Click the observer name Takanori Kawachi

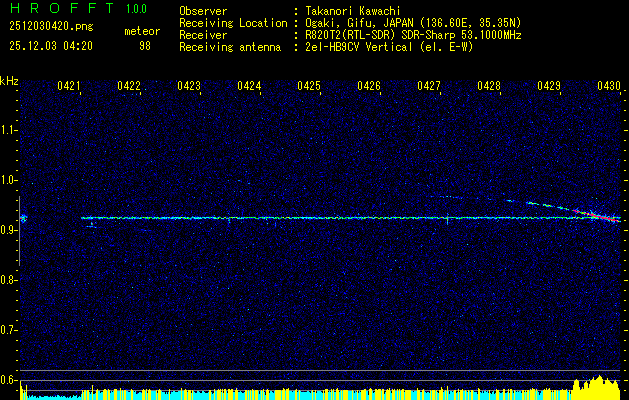(353, 11)
